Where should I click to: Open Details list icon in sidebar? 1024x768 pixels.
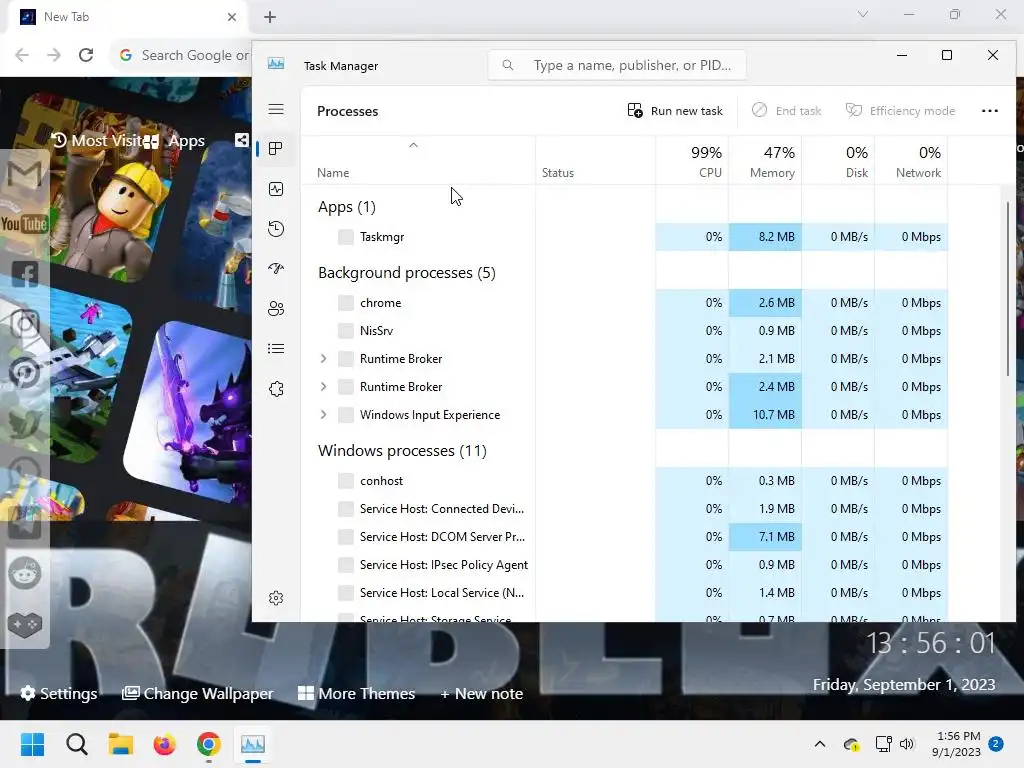[276, 349]
